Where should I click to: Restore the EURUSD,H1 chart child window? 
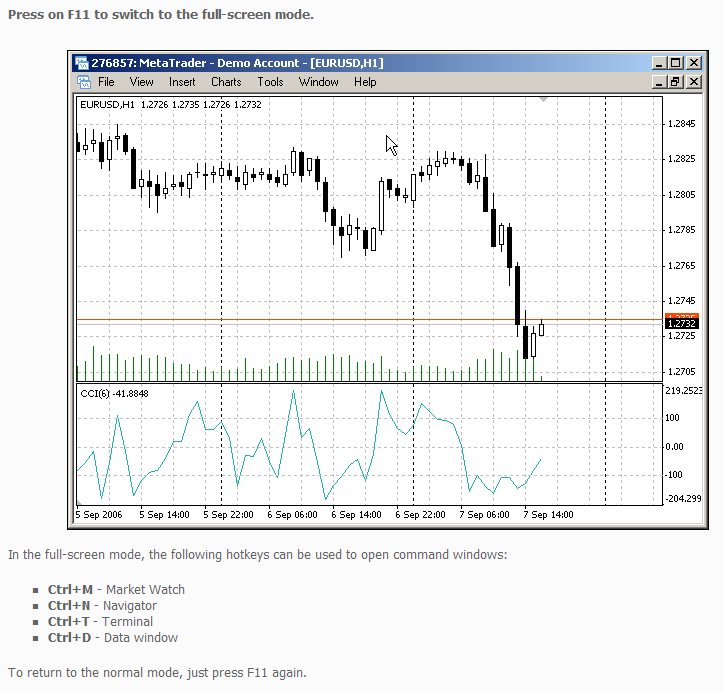point(676,82)
